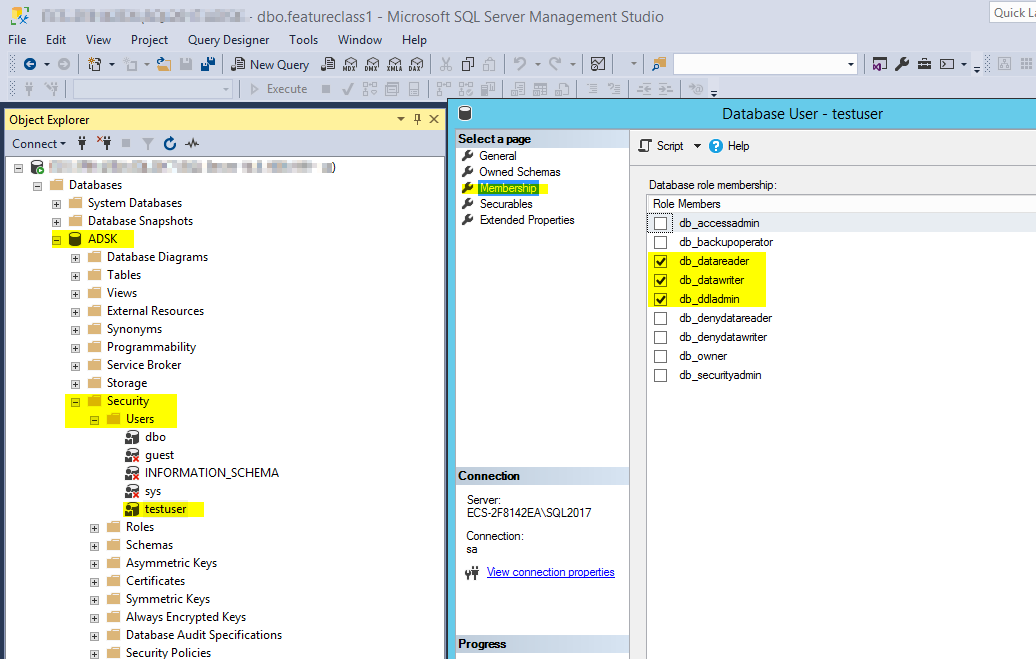Click the Find in Files icon
This screenshot has height=659, width=1036.
point(659,64)
